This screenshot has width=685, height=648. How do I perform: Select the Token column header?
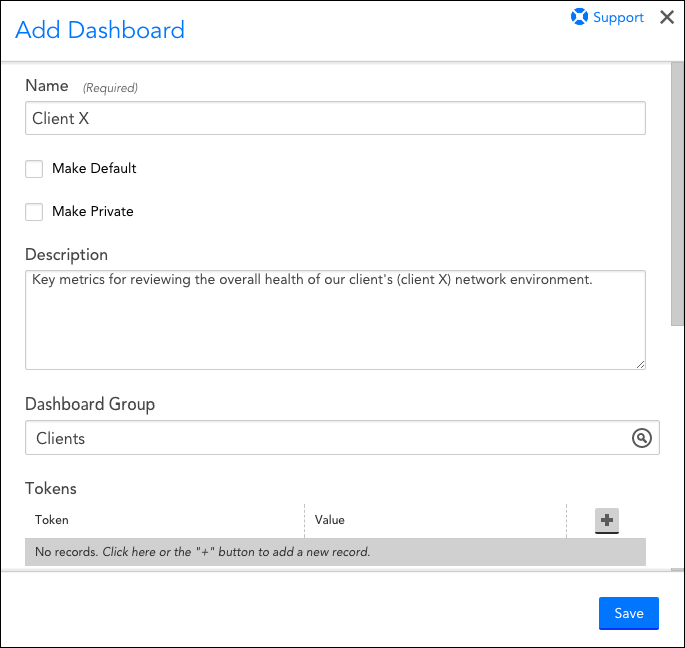(52, 520)
